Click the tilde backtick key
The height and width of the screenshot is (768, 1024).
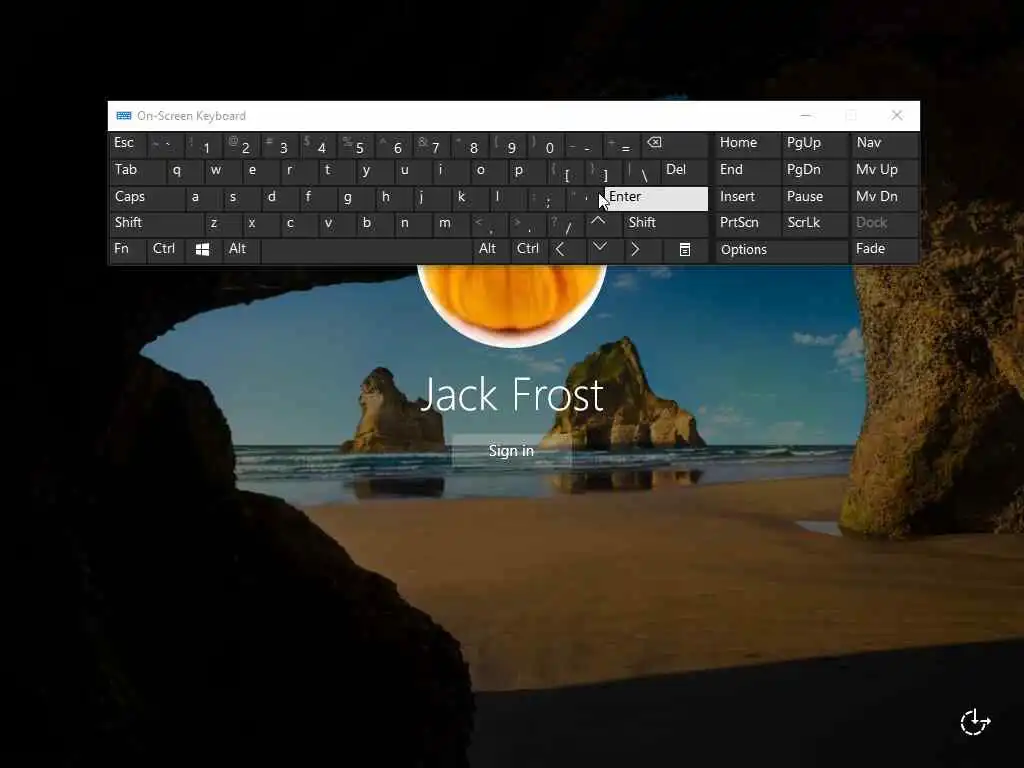coord(166,145)
